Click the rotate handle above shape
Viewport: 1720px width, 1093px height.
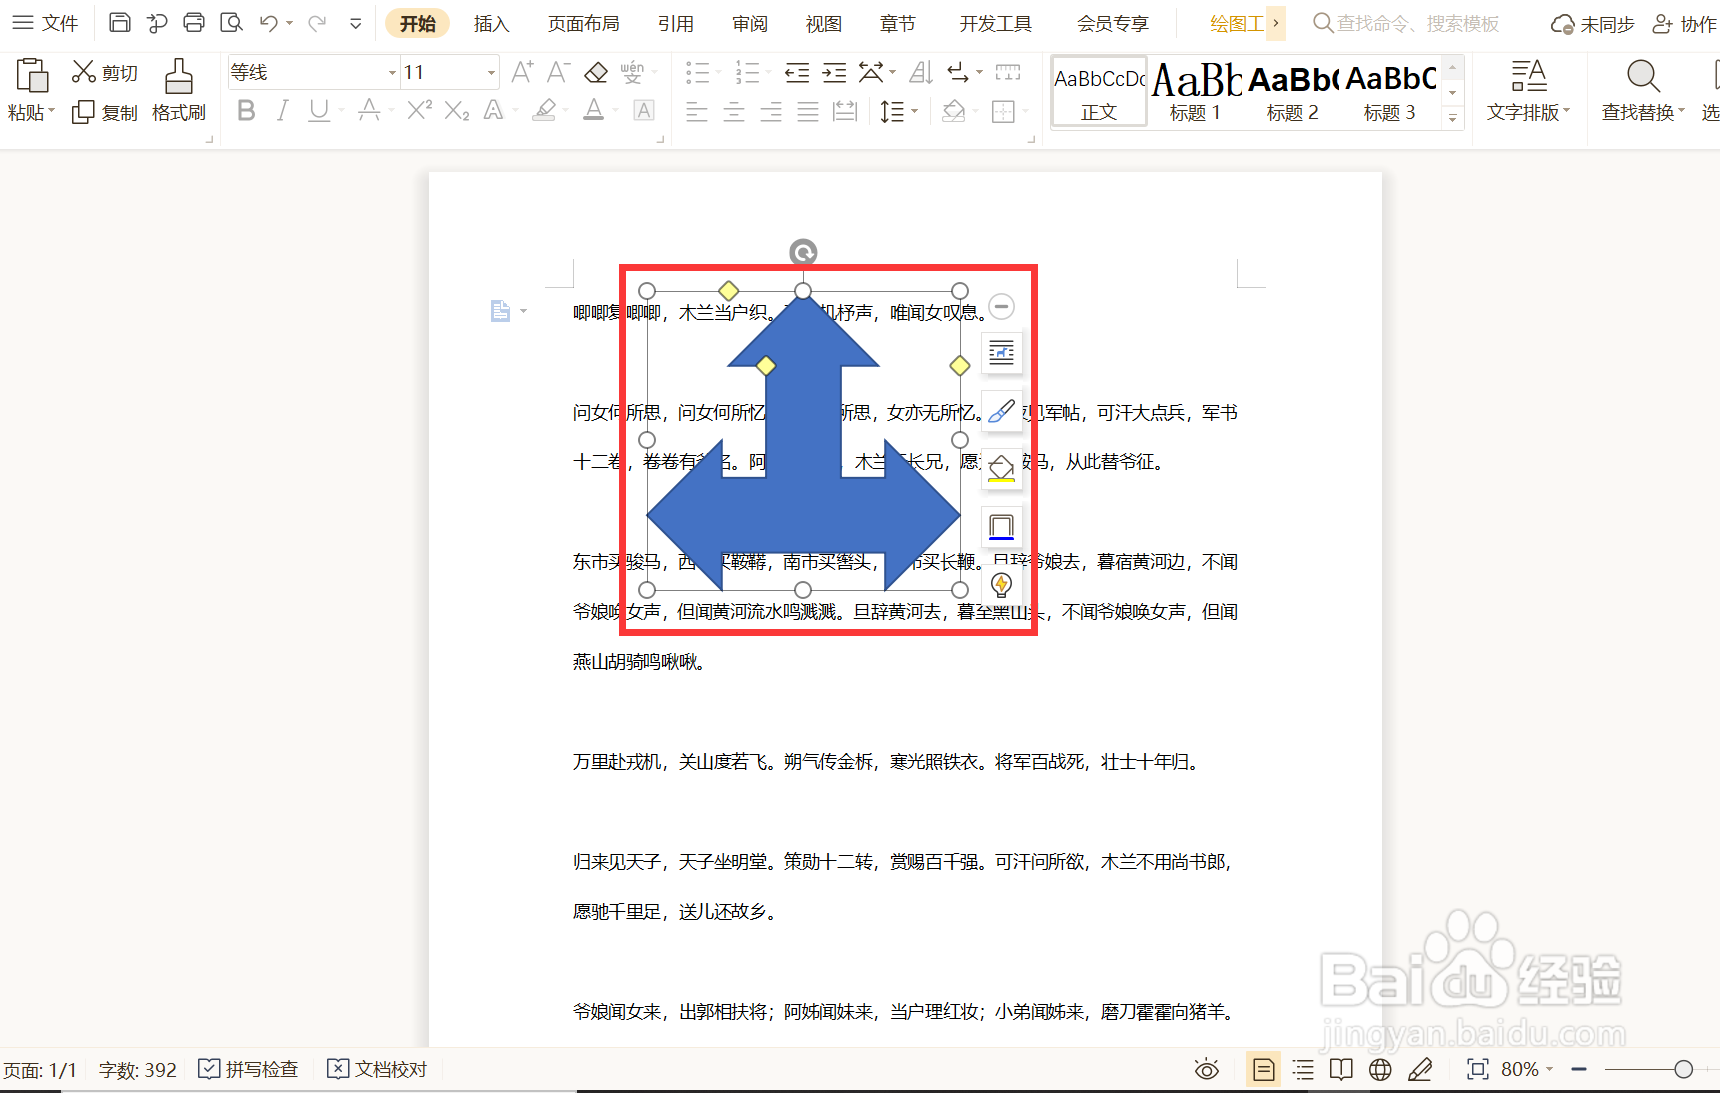tap(803, 252)
